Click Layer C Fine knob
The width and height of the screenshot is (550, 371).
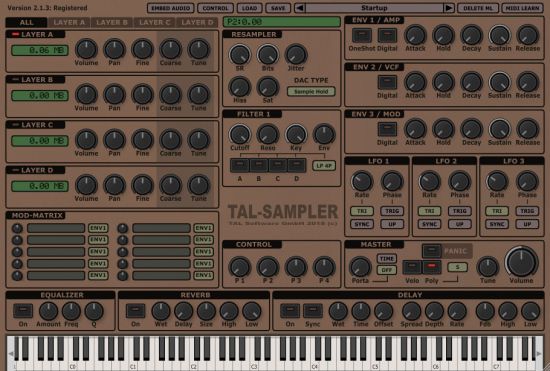(142, 140)
